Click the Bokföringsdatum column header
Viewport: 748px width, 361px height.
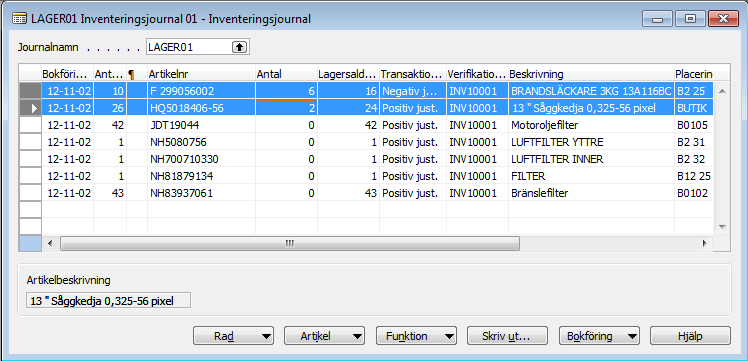(67, 74)
